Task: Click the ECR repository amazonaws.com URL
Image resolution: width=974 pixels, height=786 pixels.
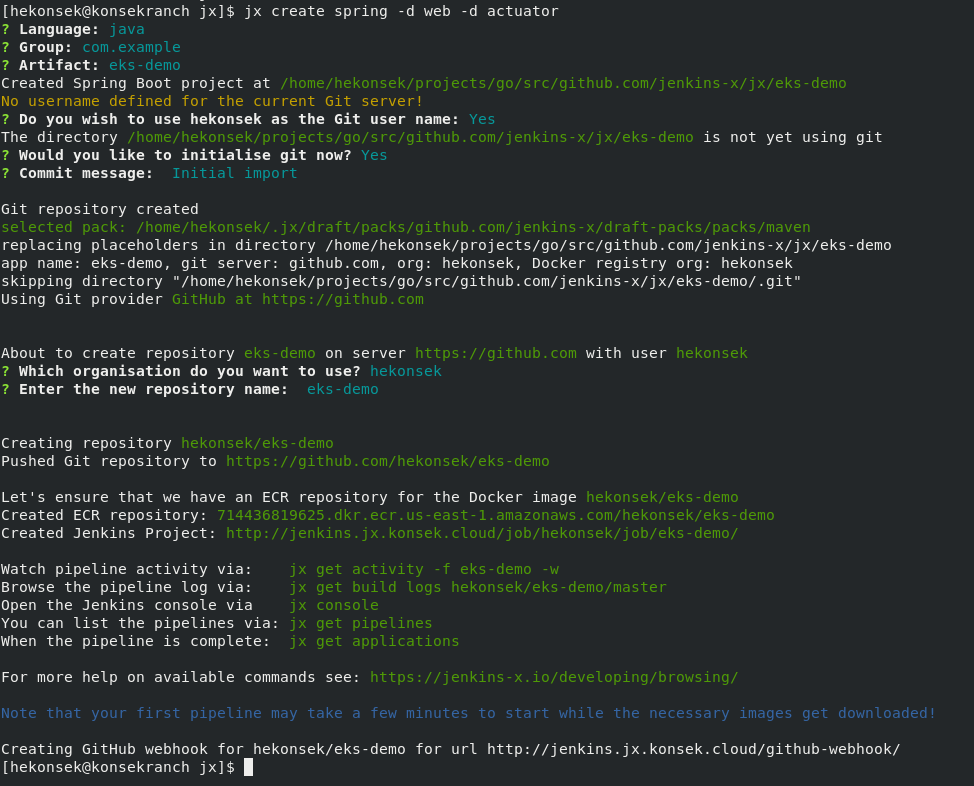Action: [496, 516]
